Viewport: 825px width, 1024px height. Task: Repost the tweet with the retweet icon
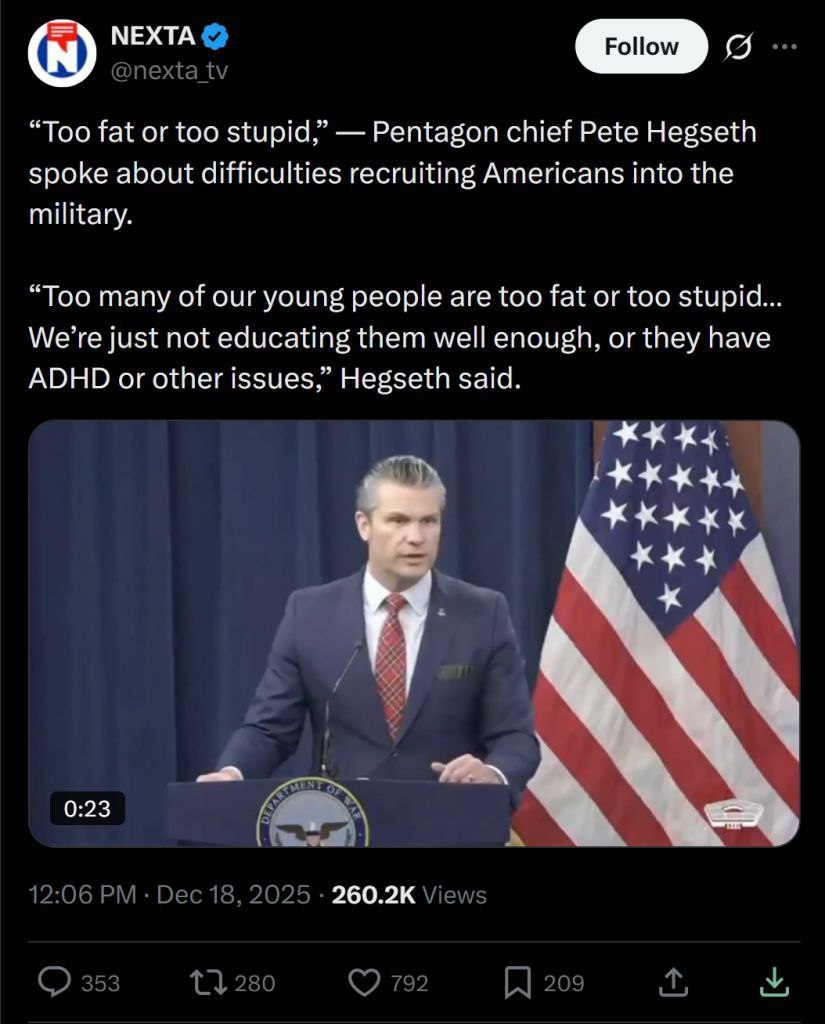click(x=208, y=982)
